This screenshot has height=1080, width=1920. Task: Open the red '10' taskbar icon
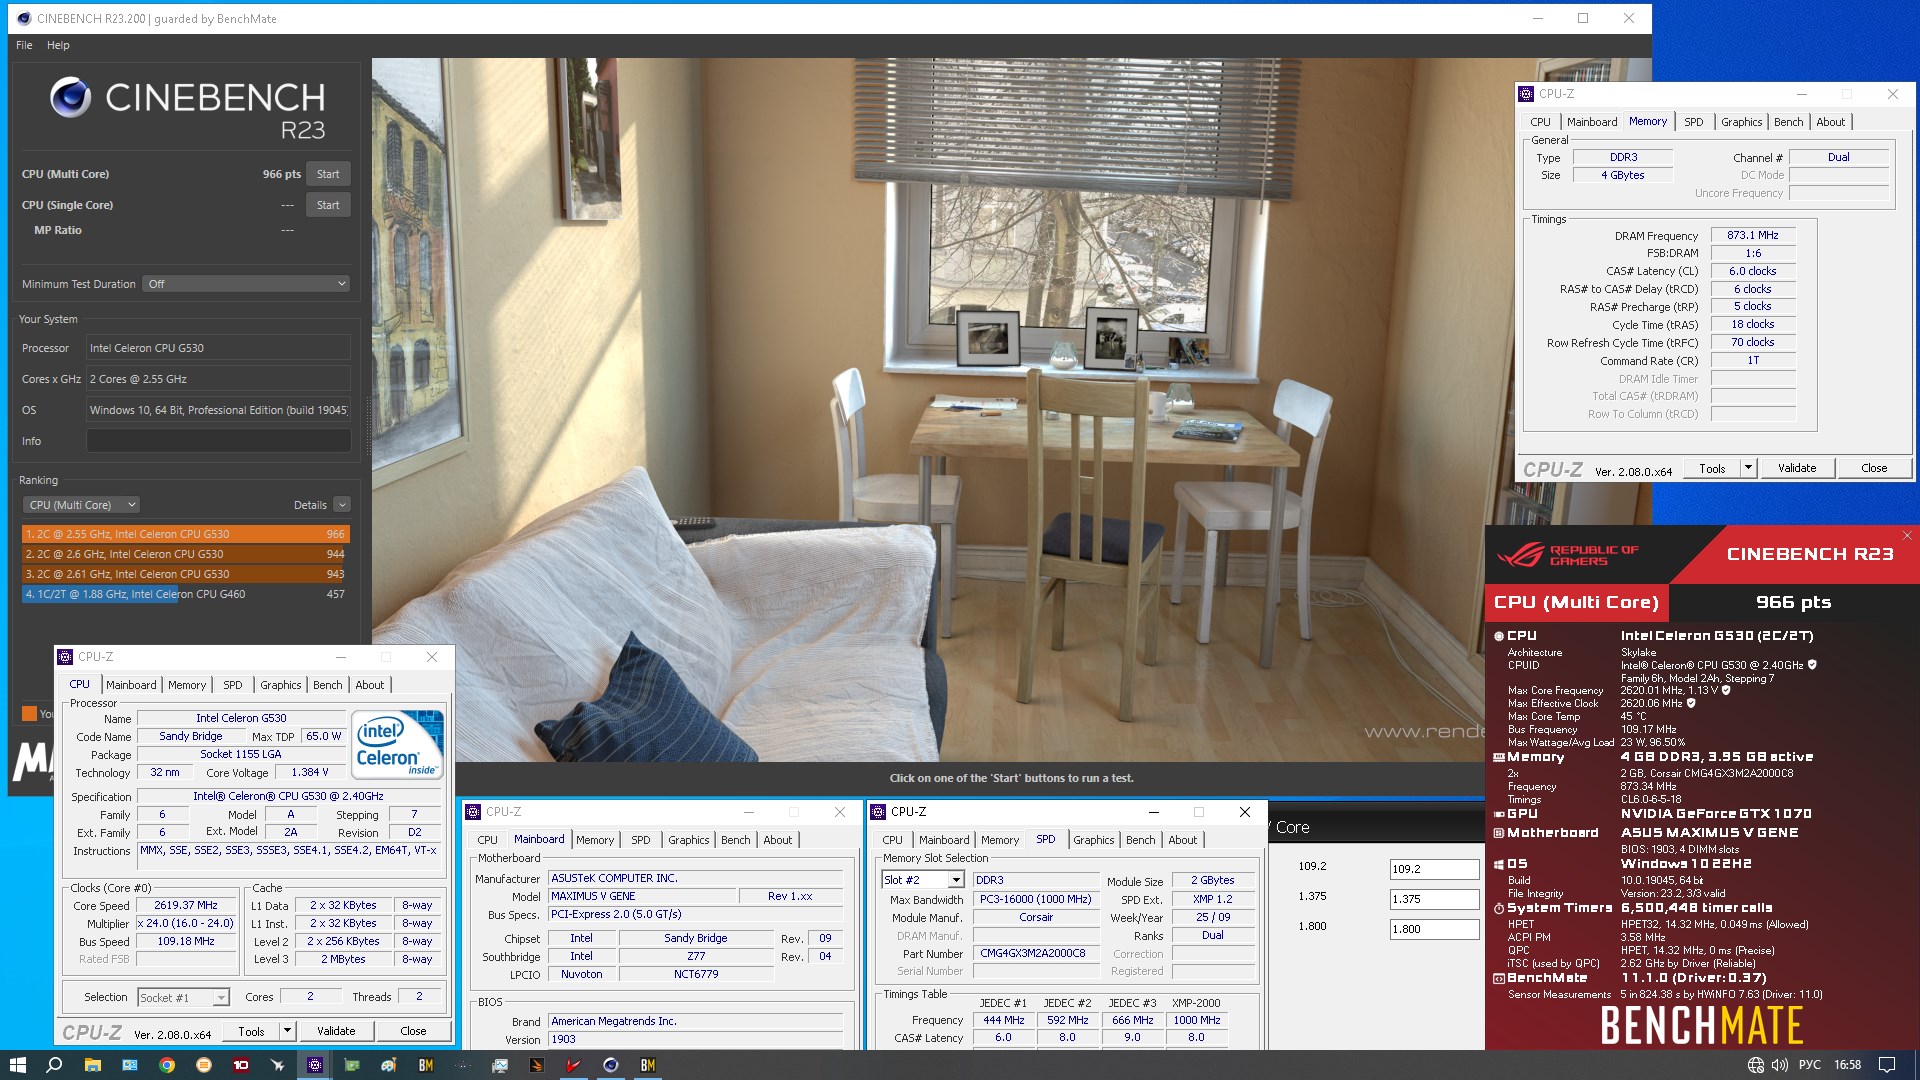tap(241, 1065)
